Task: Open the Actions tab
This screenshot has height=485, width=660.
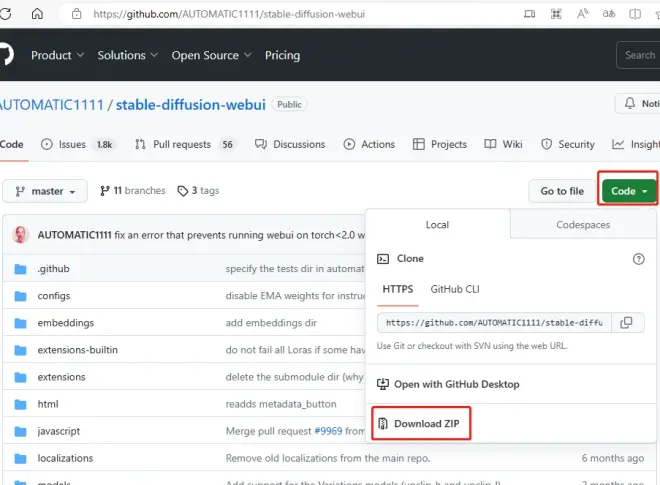Action: click(369, 144)
